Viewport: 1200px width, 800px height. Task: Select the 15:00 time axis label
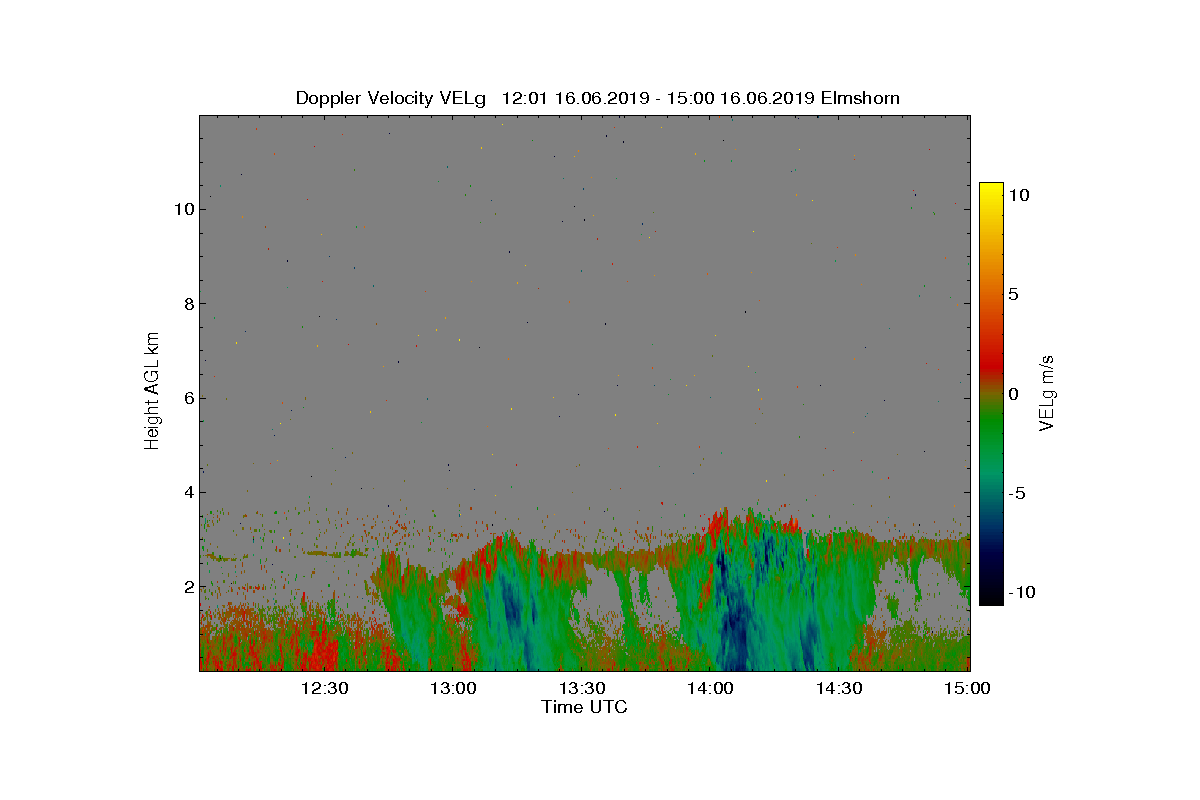click(967, 688)
